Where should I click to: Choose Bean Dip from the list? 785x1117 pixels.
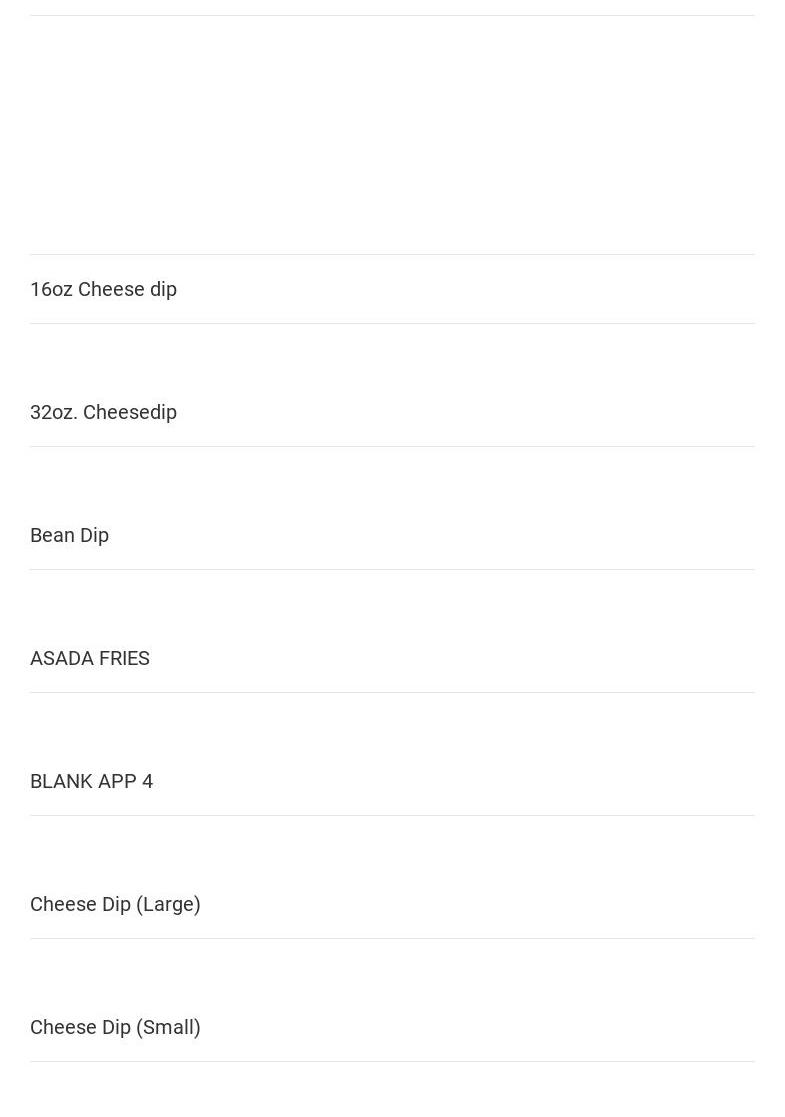(69, 535)
